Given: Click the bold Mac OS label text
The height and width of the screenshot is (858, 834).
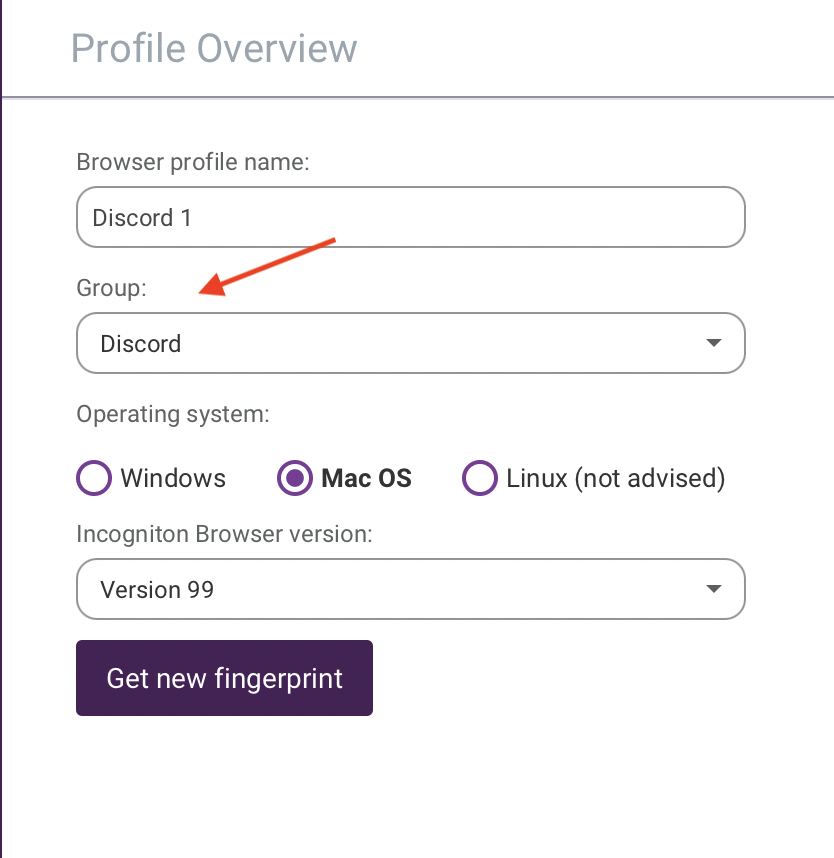Looking at the screenshot, I should 367,478.
